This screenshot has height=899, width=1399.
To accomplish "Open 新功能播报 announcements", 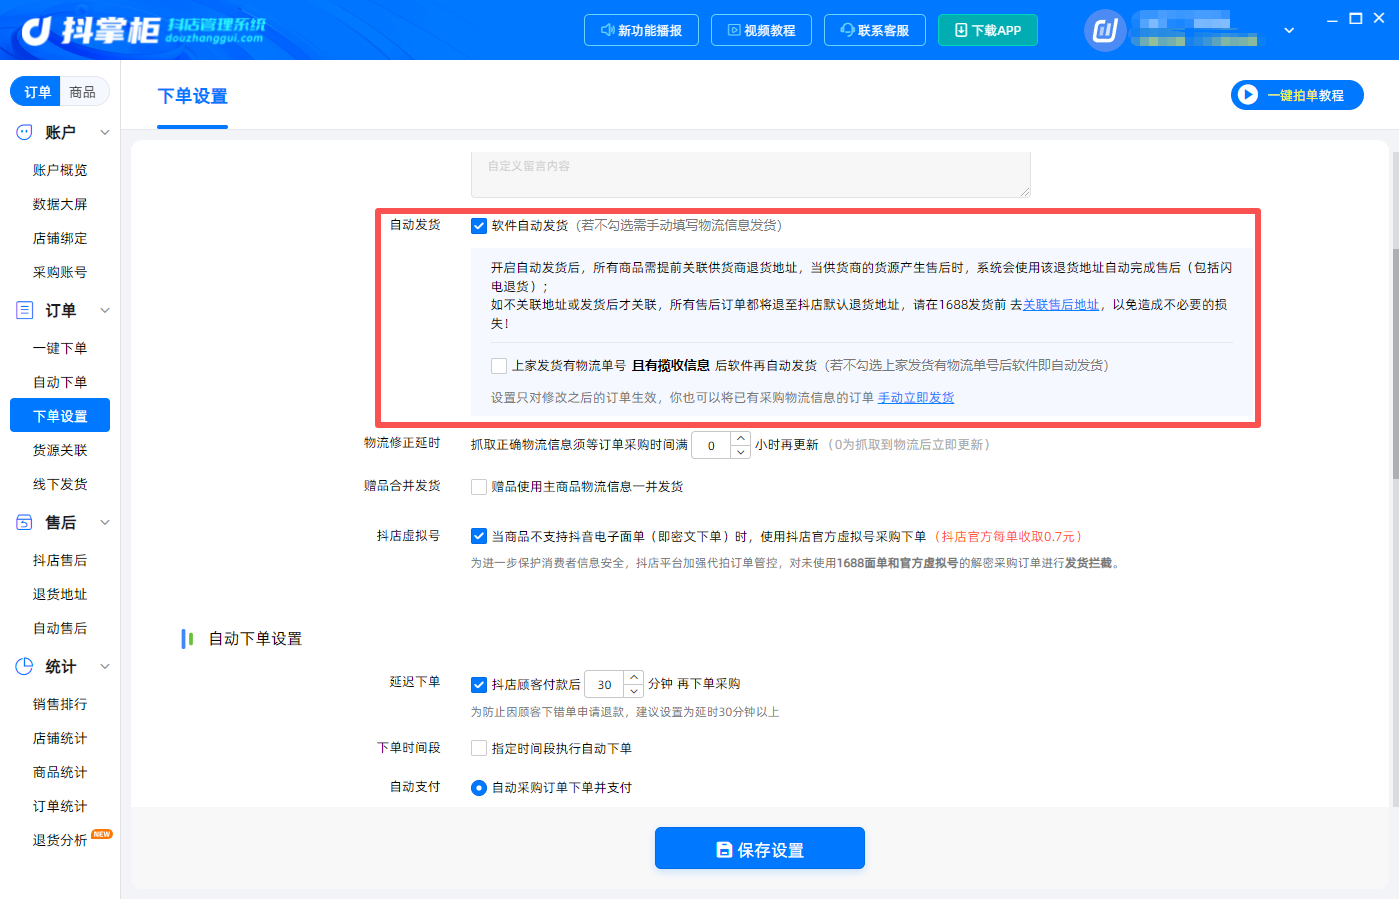I will [641, 30].
